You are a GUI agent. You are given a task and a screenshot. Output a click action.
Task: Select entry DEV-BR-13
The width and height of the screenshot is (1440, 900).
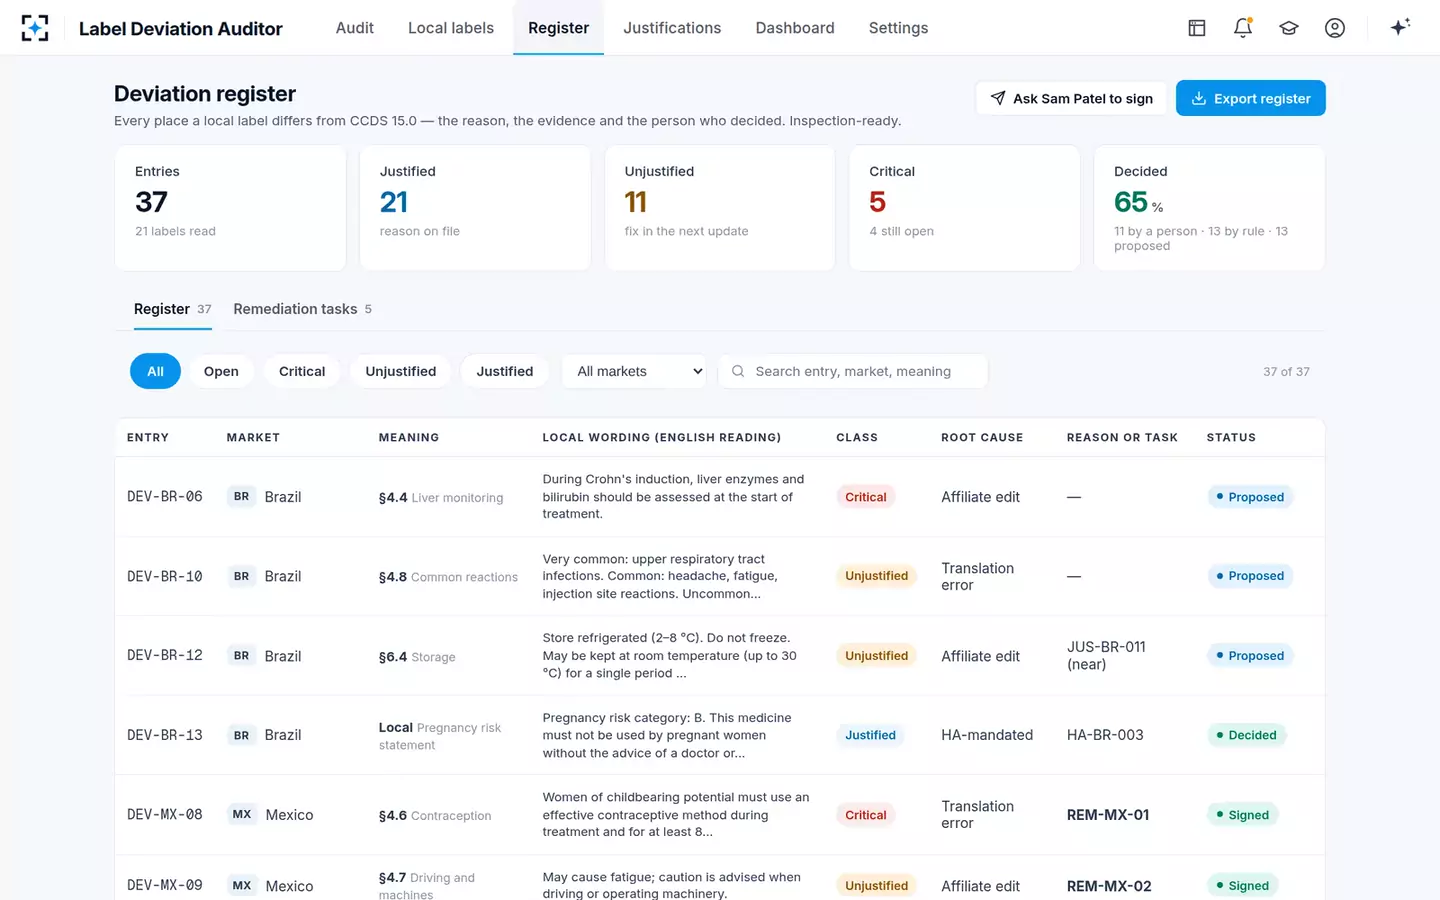165,735
